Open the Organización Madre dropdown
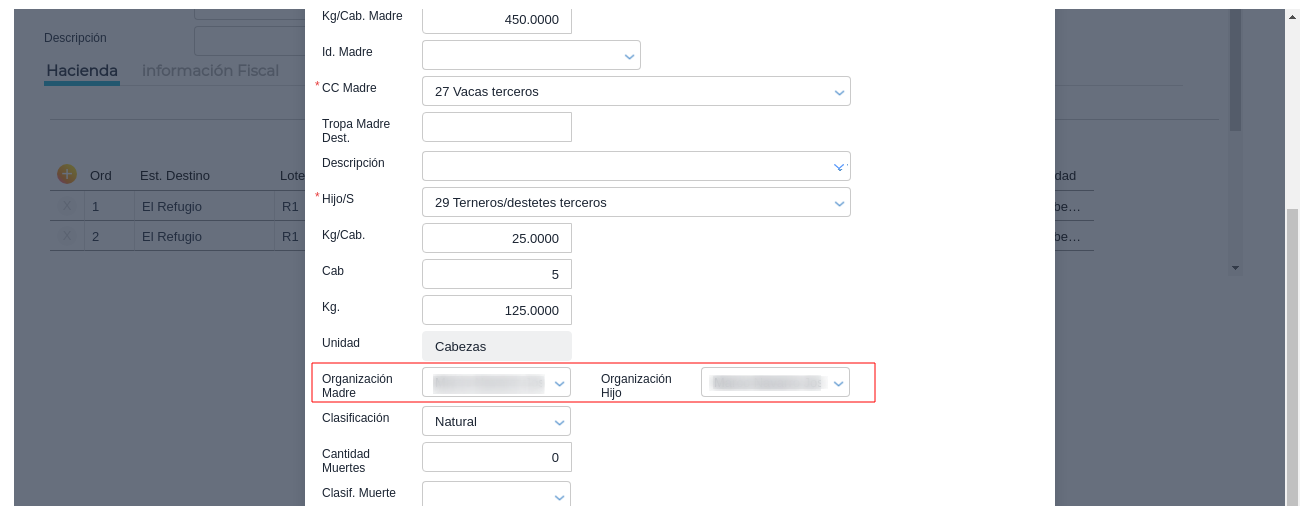 (559, 383)
